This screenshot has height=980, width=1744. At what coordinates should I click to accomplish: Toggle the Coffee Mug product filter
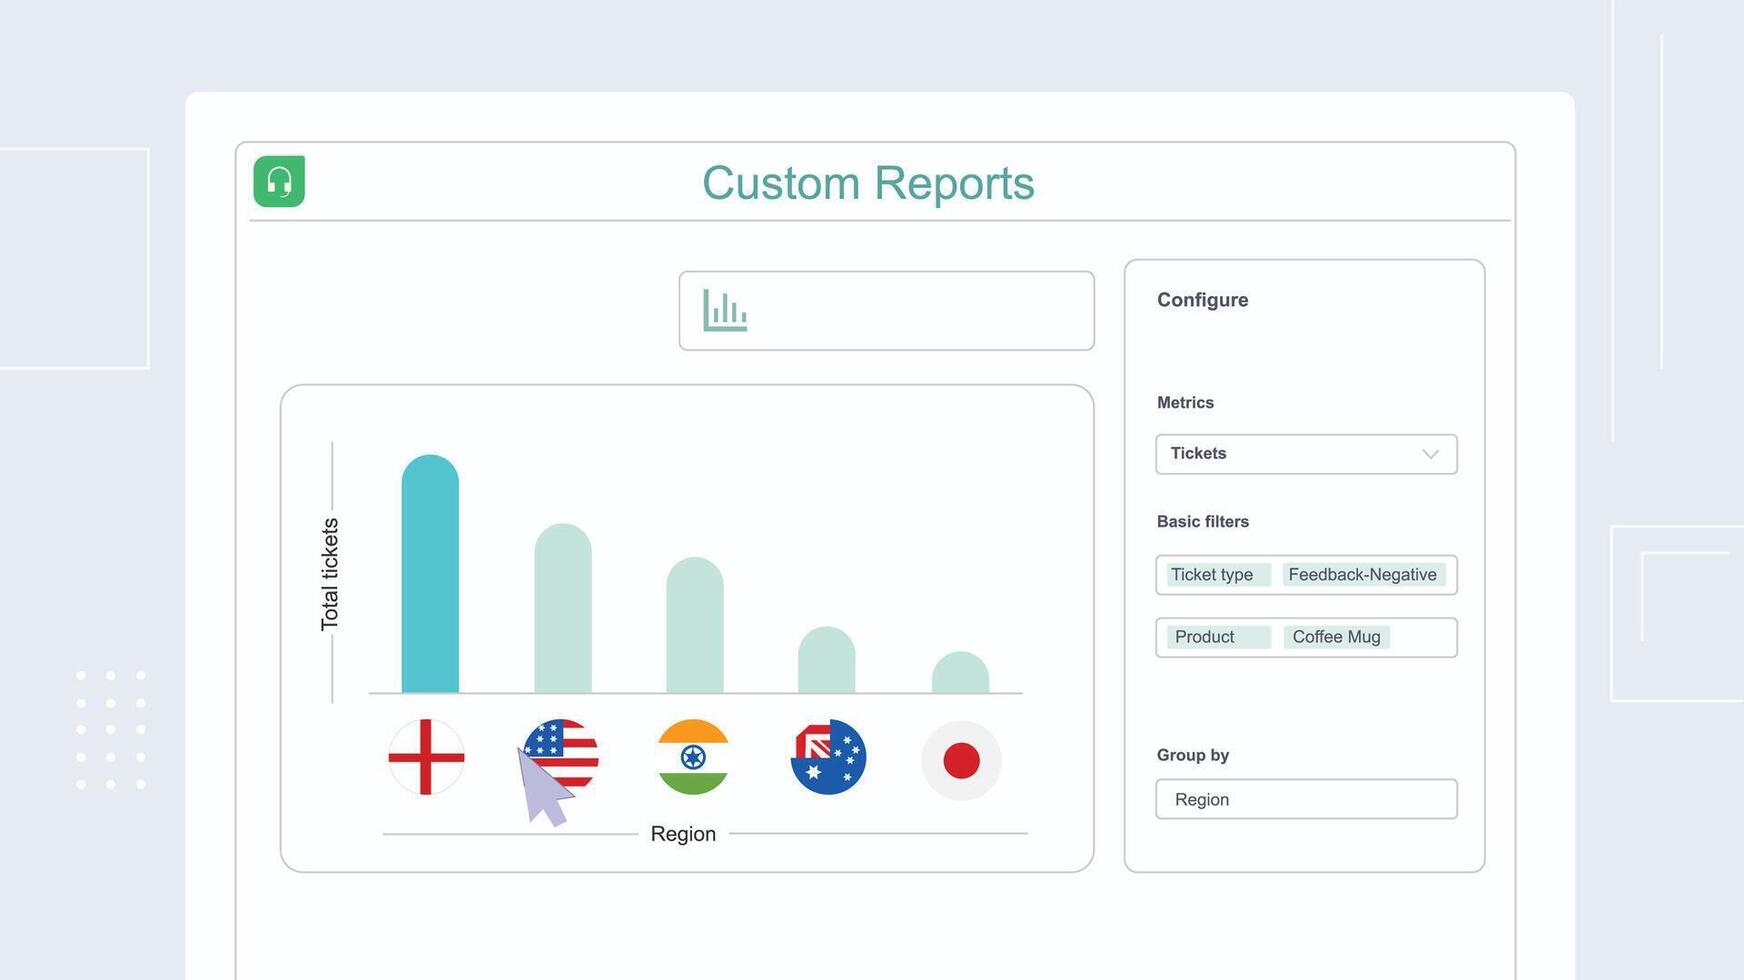(x=1336, y=637)
